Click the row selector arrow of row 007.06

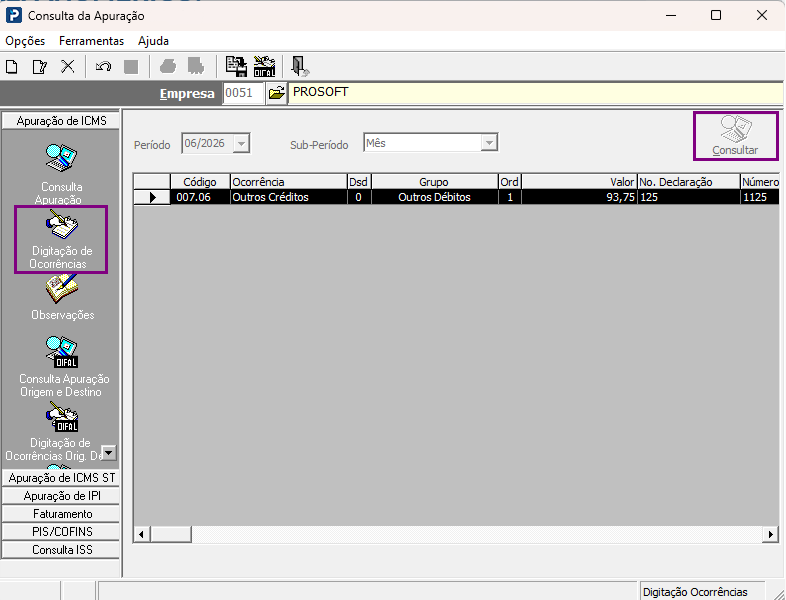pos(152,197)
